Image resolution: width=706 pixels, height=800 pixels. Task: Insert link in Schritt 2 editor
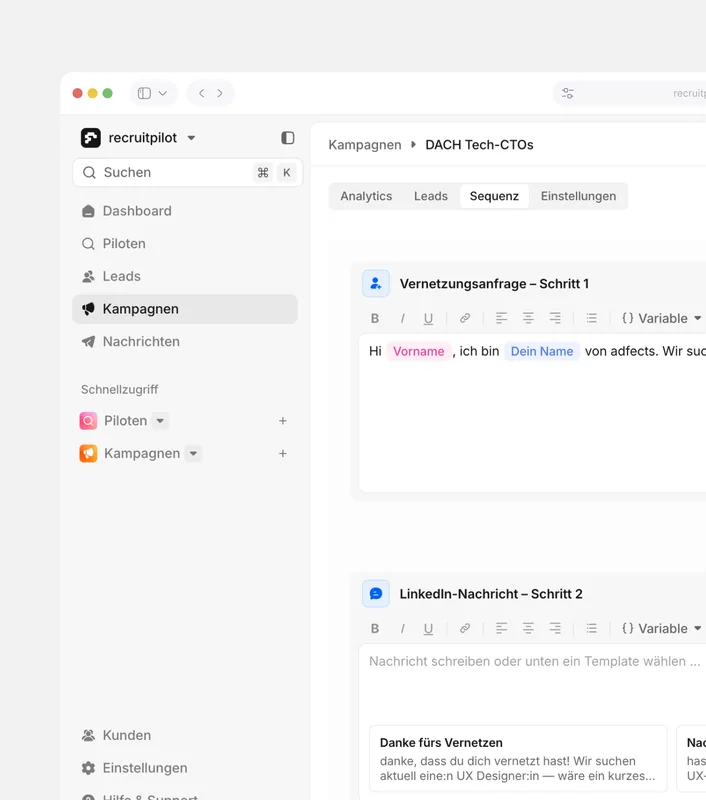[465, 629]
